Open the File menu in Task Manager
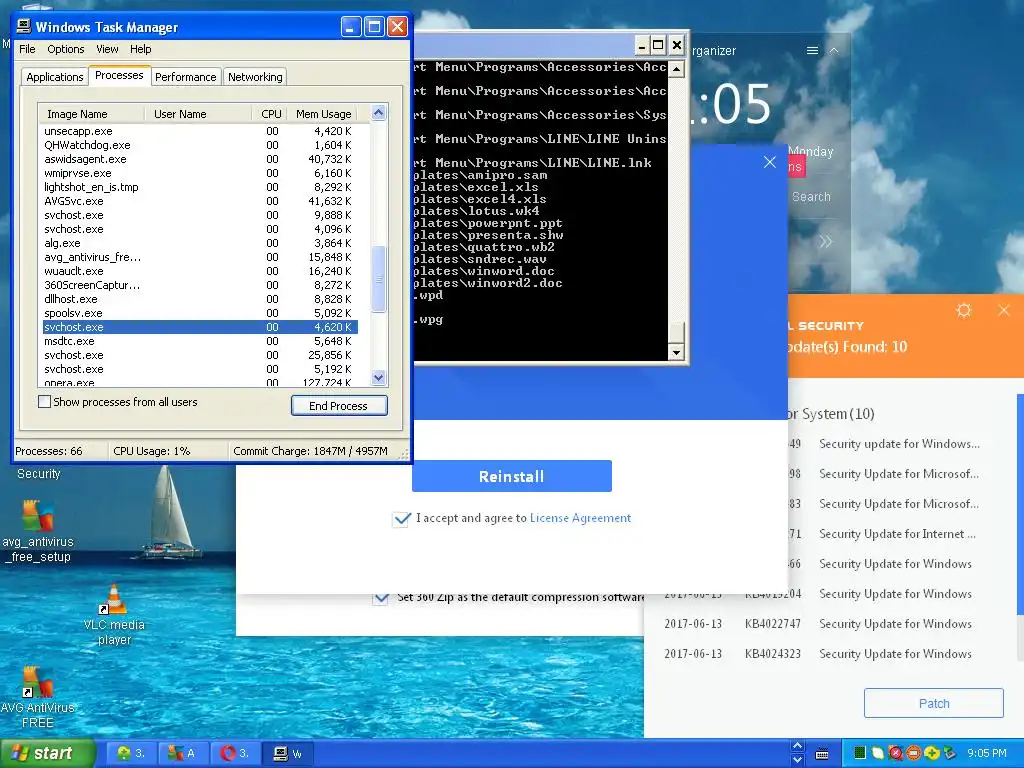Image resolution: width=1024 pixels, height=768 pixels. [27, 49]
